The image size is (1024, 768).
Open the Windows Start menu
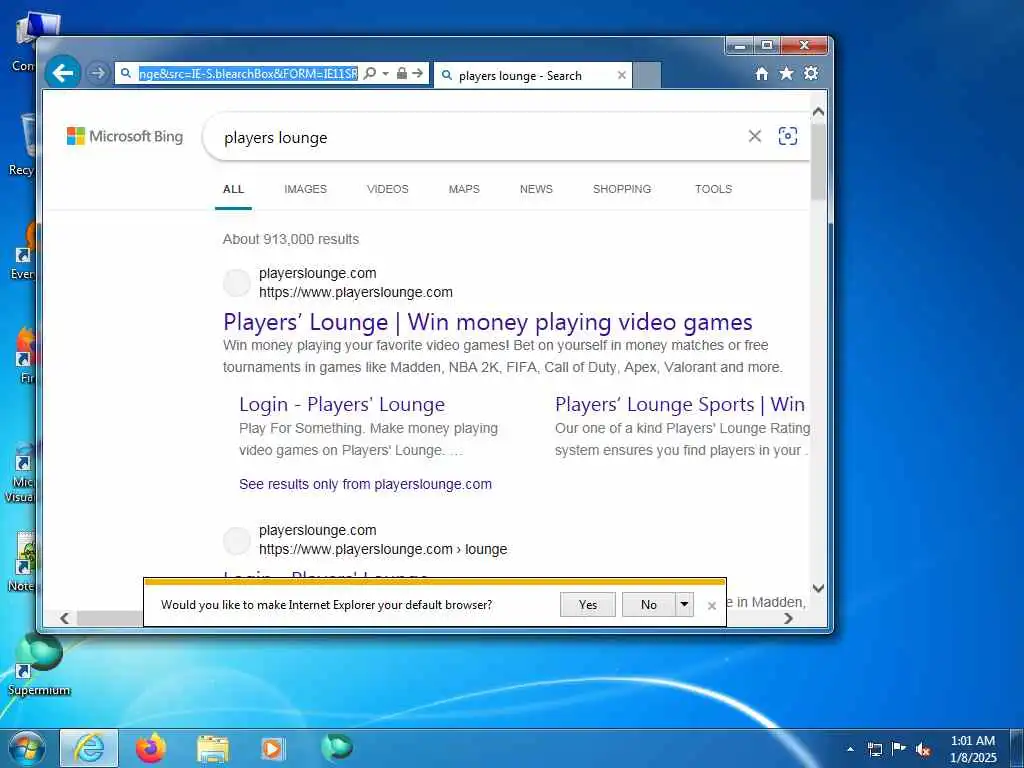[27, 748]
